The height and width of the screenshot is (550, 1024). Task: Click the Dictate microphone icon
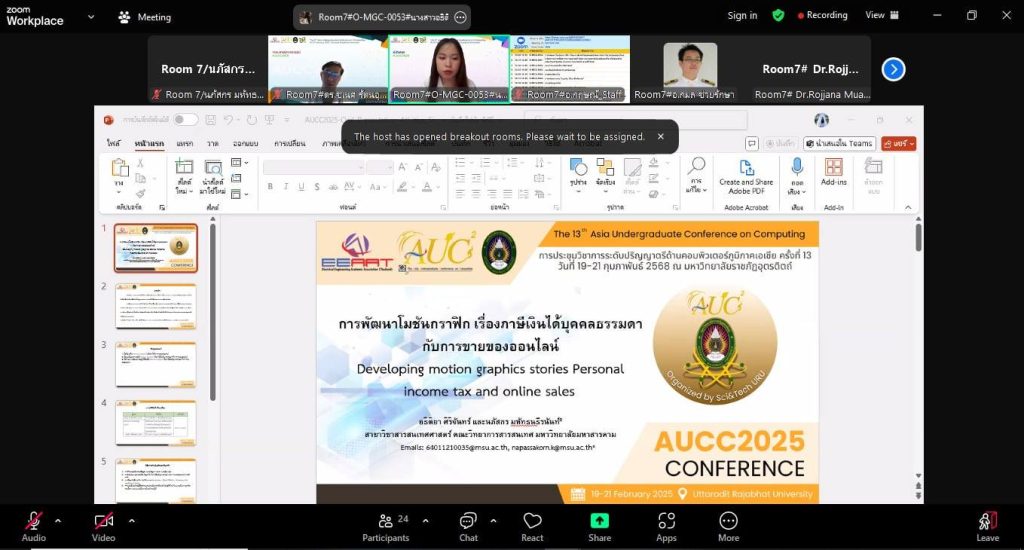797,167
